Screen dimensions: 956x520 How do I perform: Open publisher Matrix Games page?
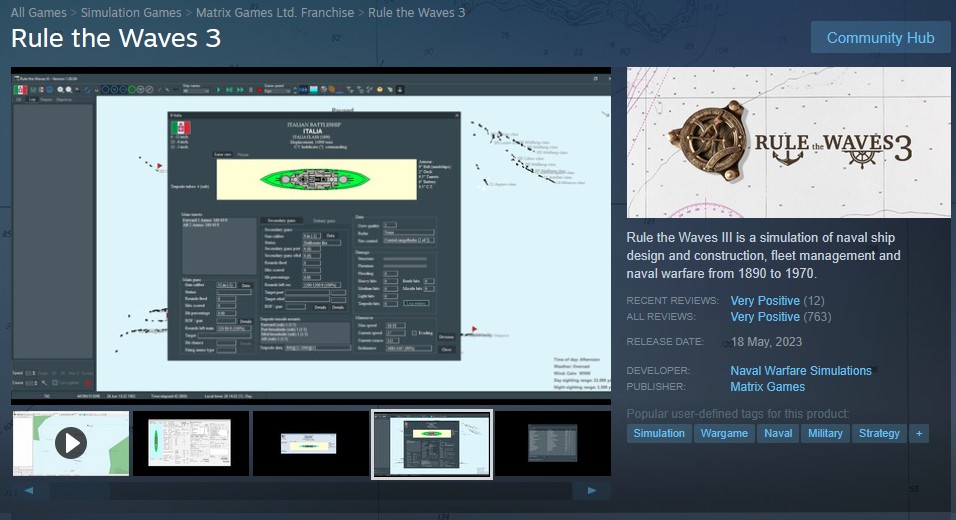pos(767,386)
